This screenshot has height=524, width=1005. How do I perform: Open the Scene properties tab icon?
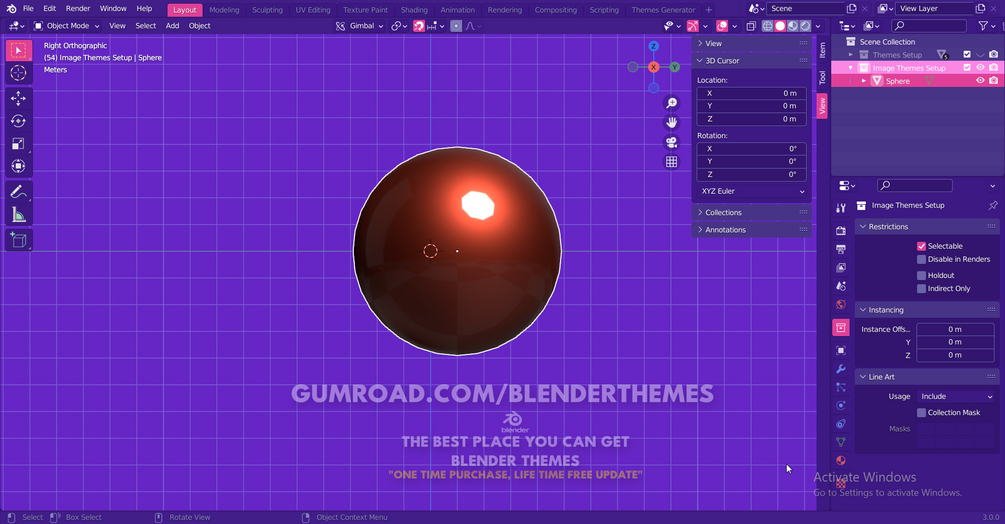(x=841, y=286)
